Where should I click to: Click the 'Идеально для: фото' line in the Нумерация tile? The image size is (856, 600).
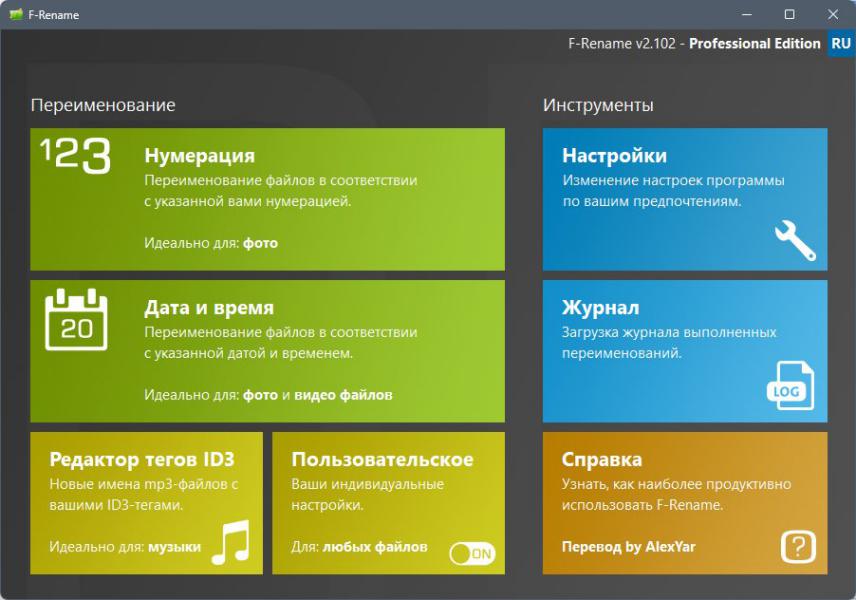pyautogui.click(x=211, y=243)
